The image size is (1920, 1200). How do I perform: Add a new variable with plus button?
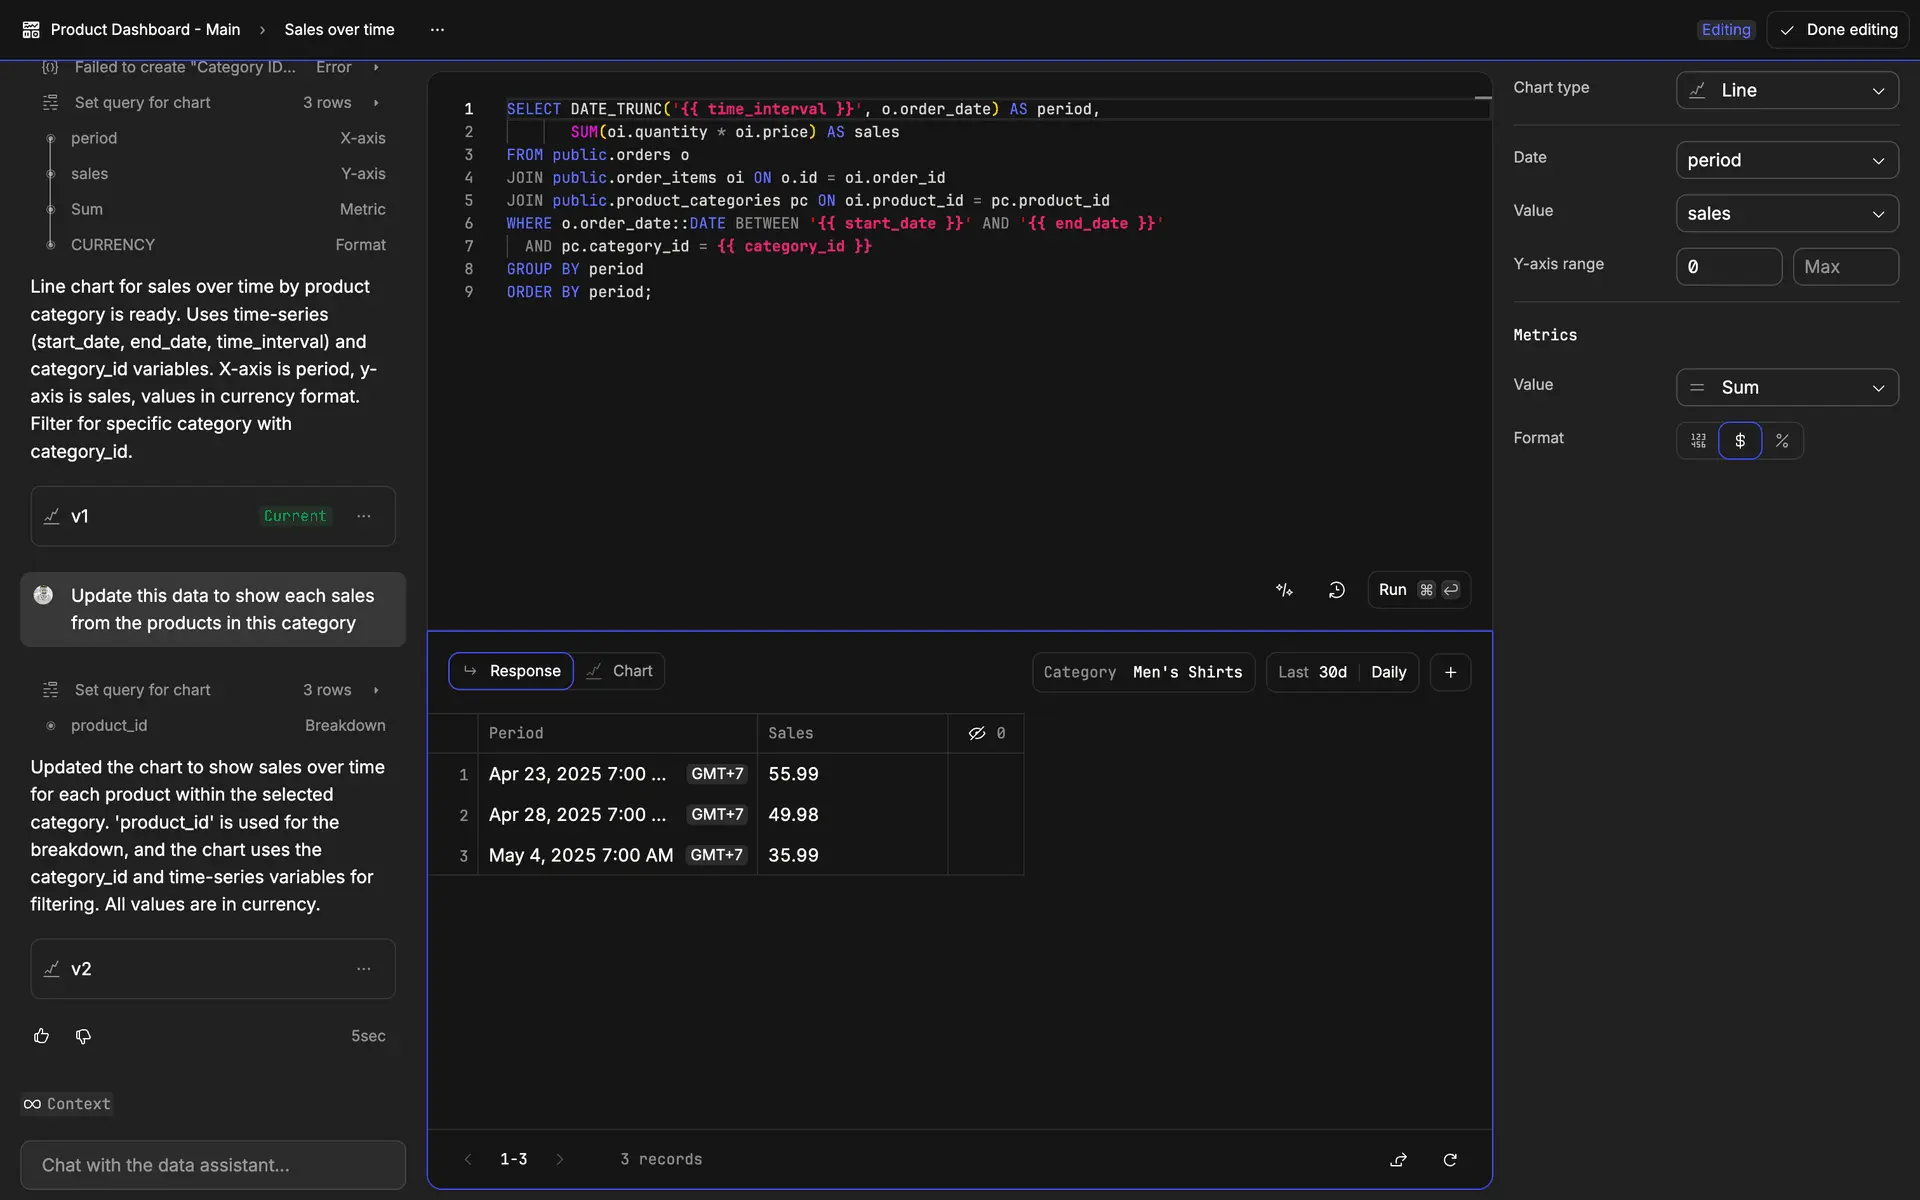pyautogui.click(x=1450, y=672)
